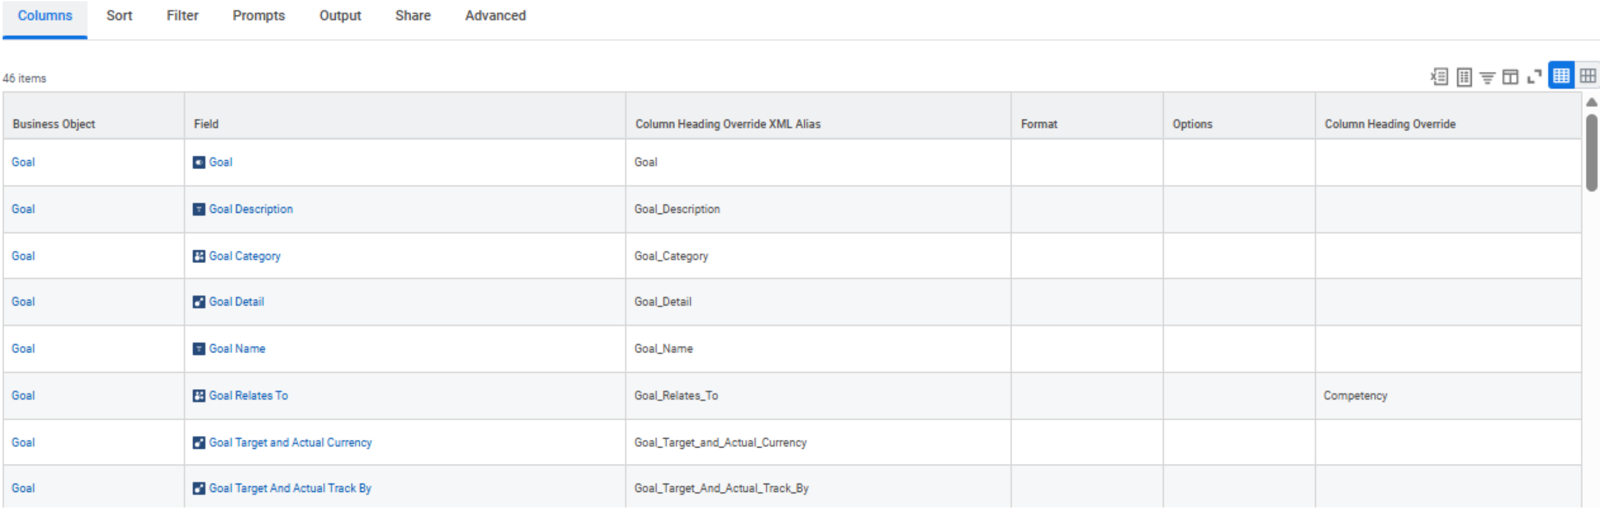Click the Goal Description field icon
Screen dimensions: 1600x512
pyautogui.click(x=199, y=209)
